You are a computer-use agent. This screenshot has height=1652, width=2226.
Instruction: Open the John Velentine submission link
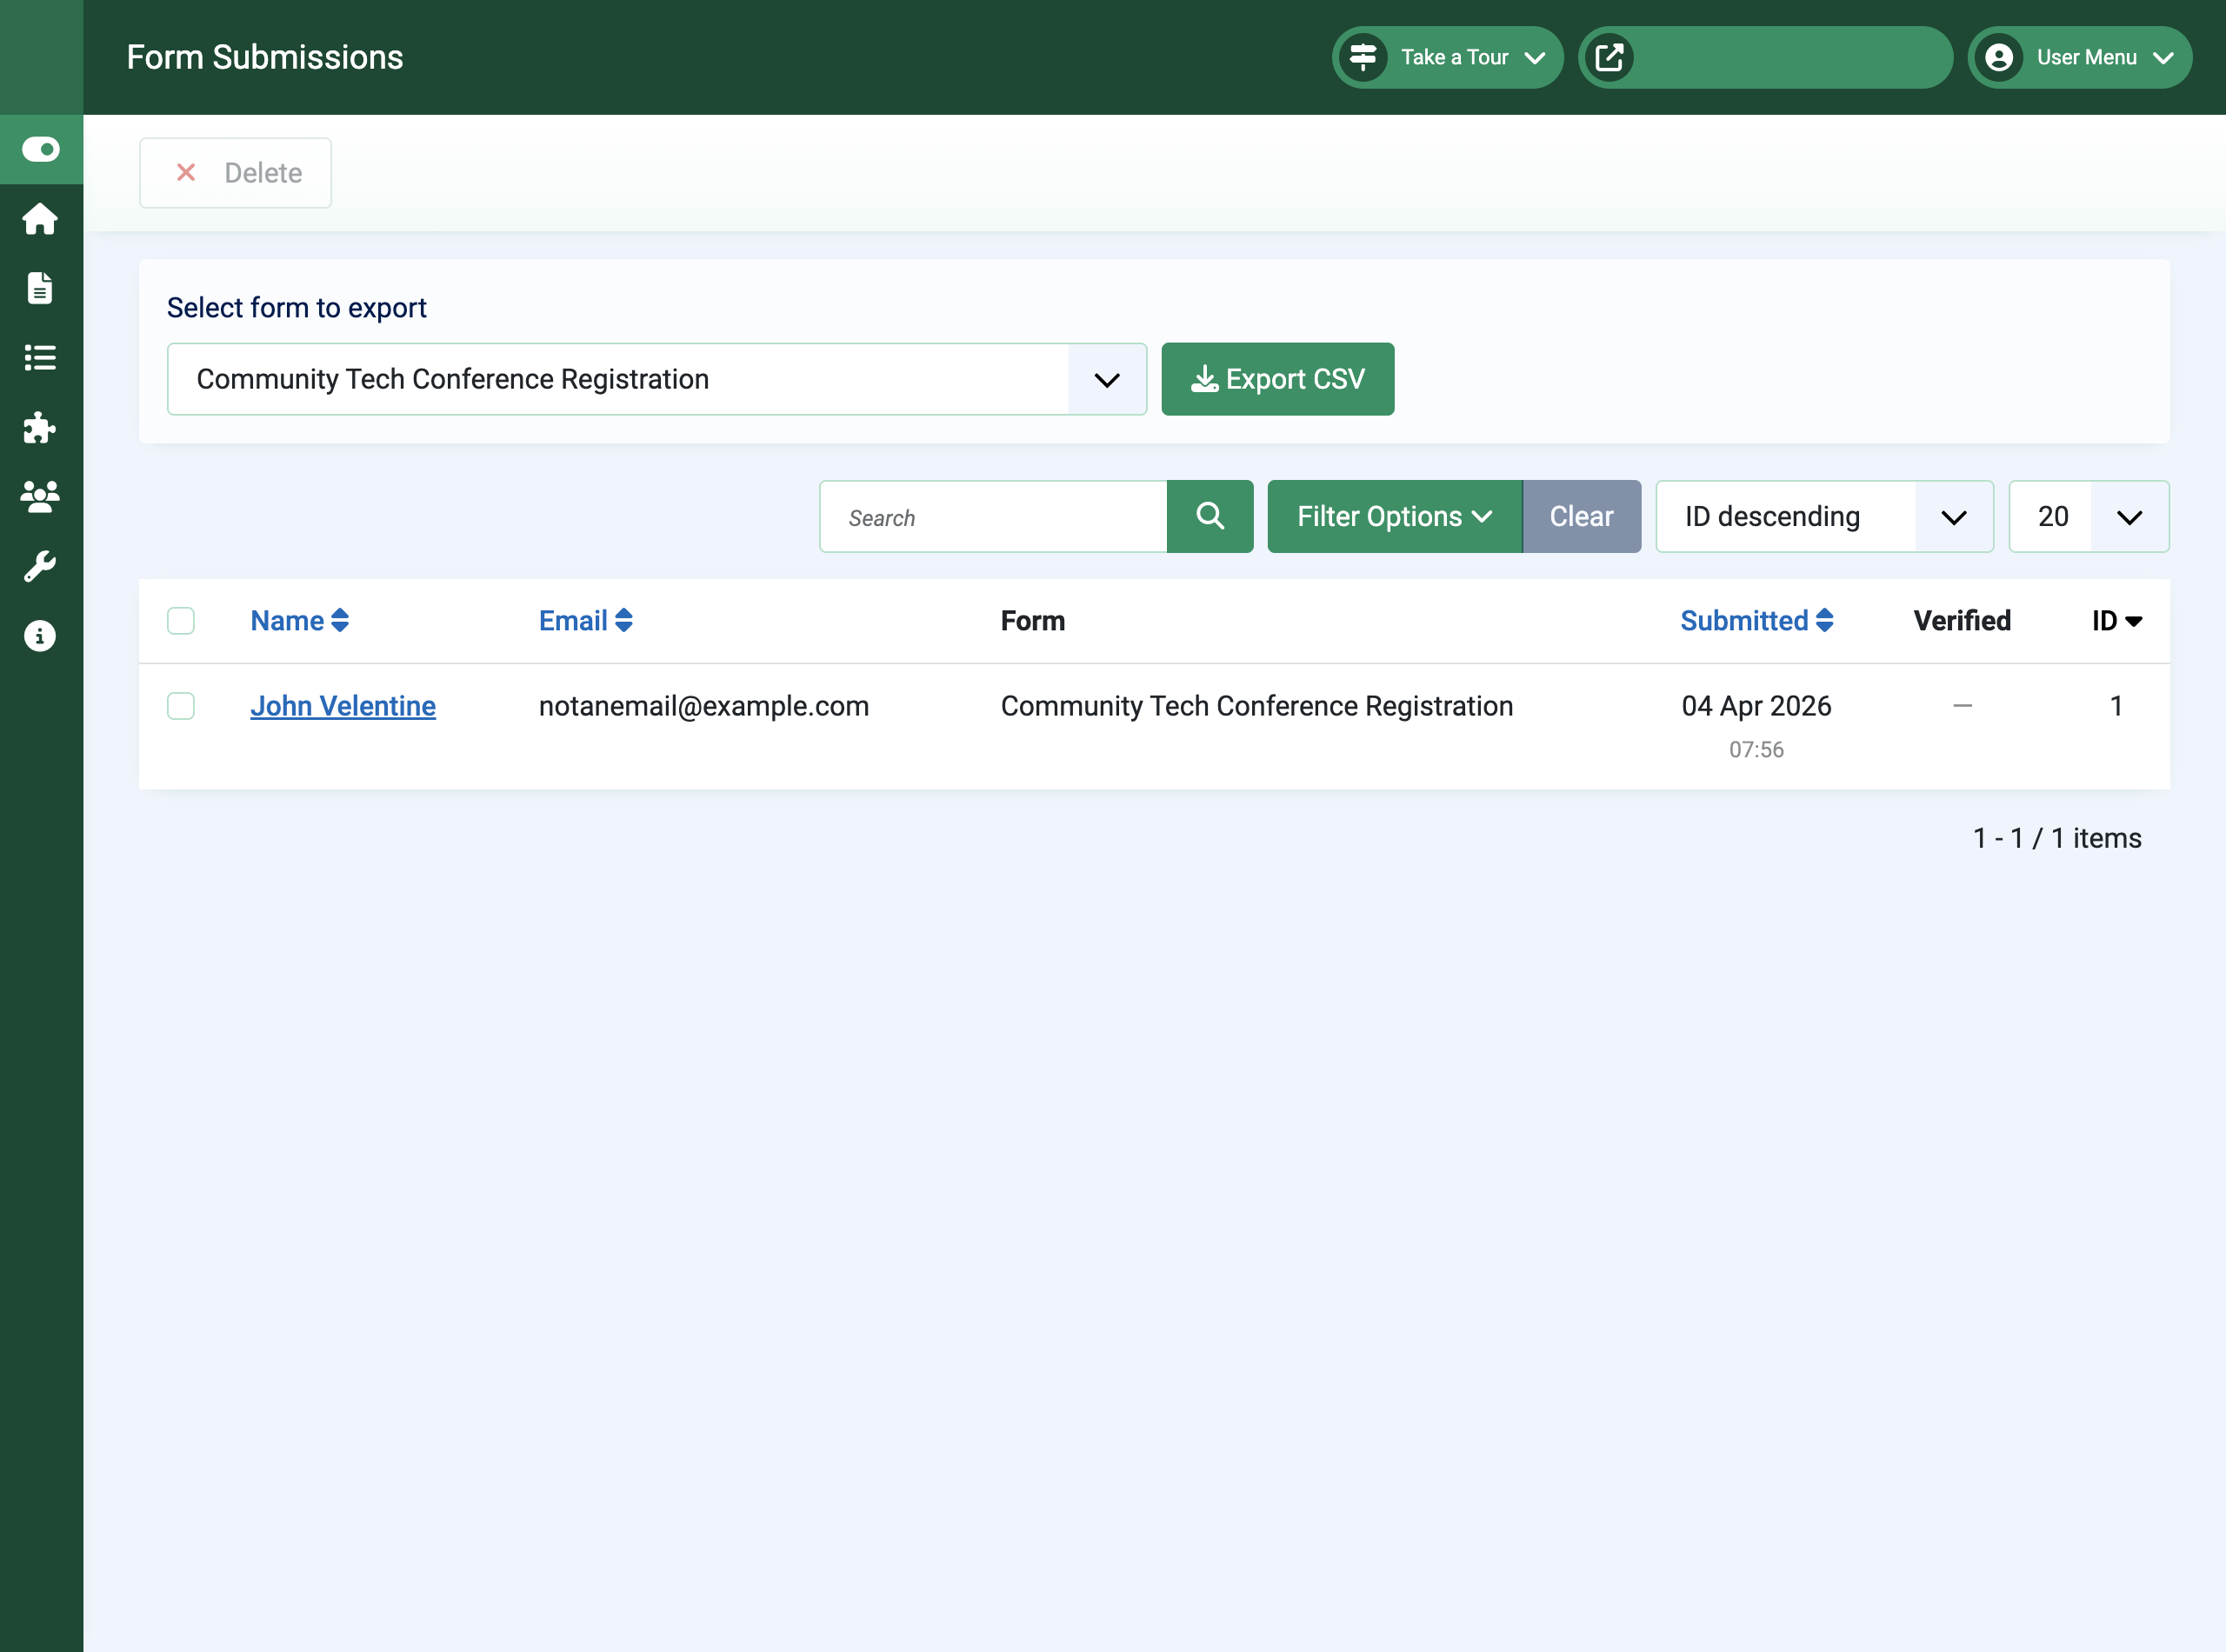pyautogui.click(x=343, y=706)
